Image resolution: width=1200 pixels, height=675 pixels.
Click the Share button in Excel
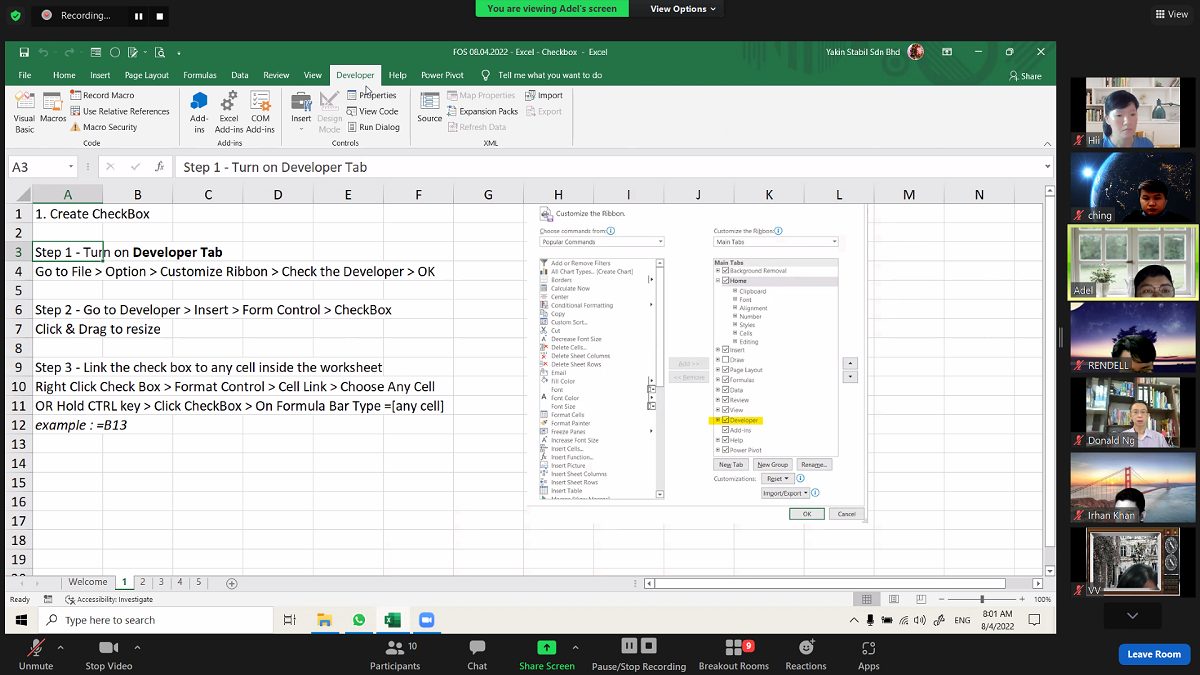click(x=1025, y=76)
